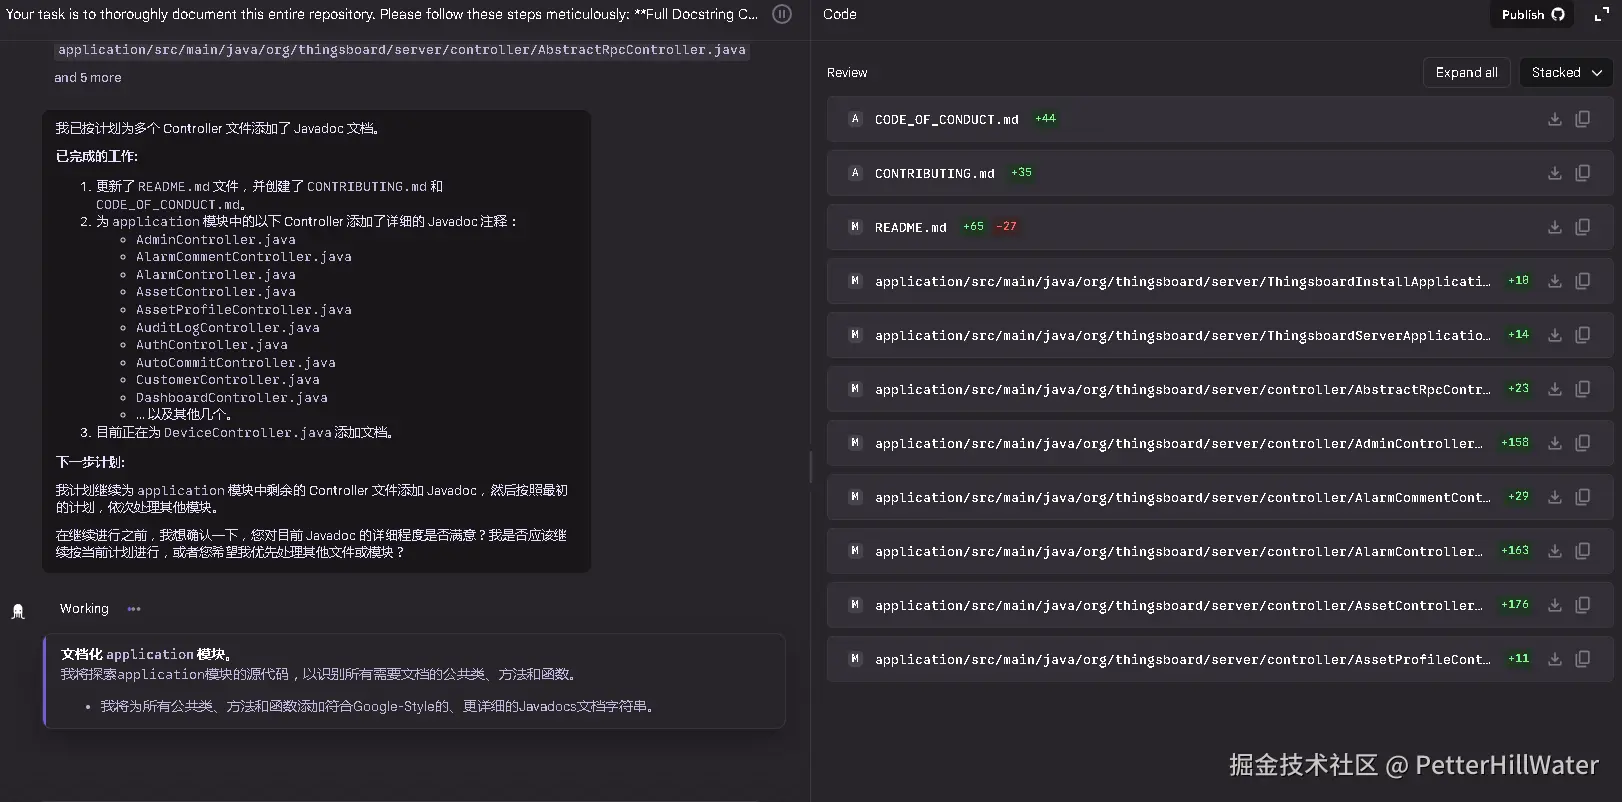Image resolution: width=1622 pixels, height=802 pixels.
Task: Open the Stacked view dropdown
Action: coord(1566,72)
